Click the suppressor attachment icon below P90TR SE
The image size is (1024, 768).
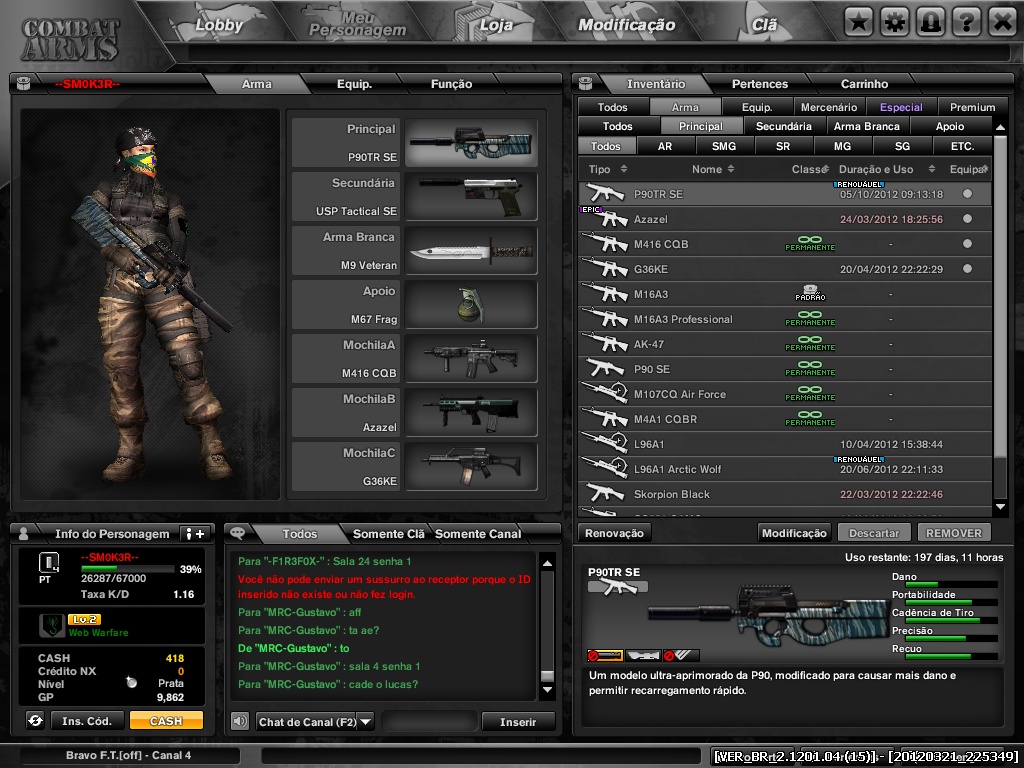click(605, 654)
